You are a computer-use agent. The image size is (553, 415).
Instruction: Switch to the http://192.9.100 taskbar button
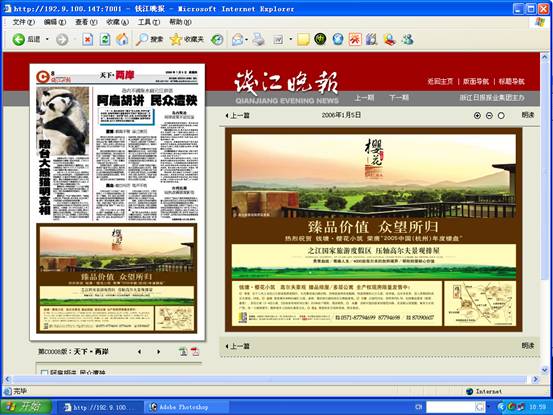(x=100, y=407)
